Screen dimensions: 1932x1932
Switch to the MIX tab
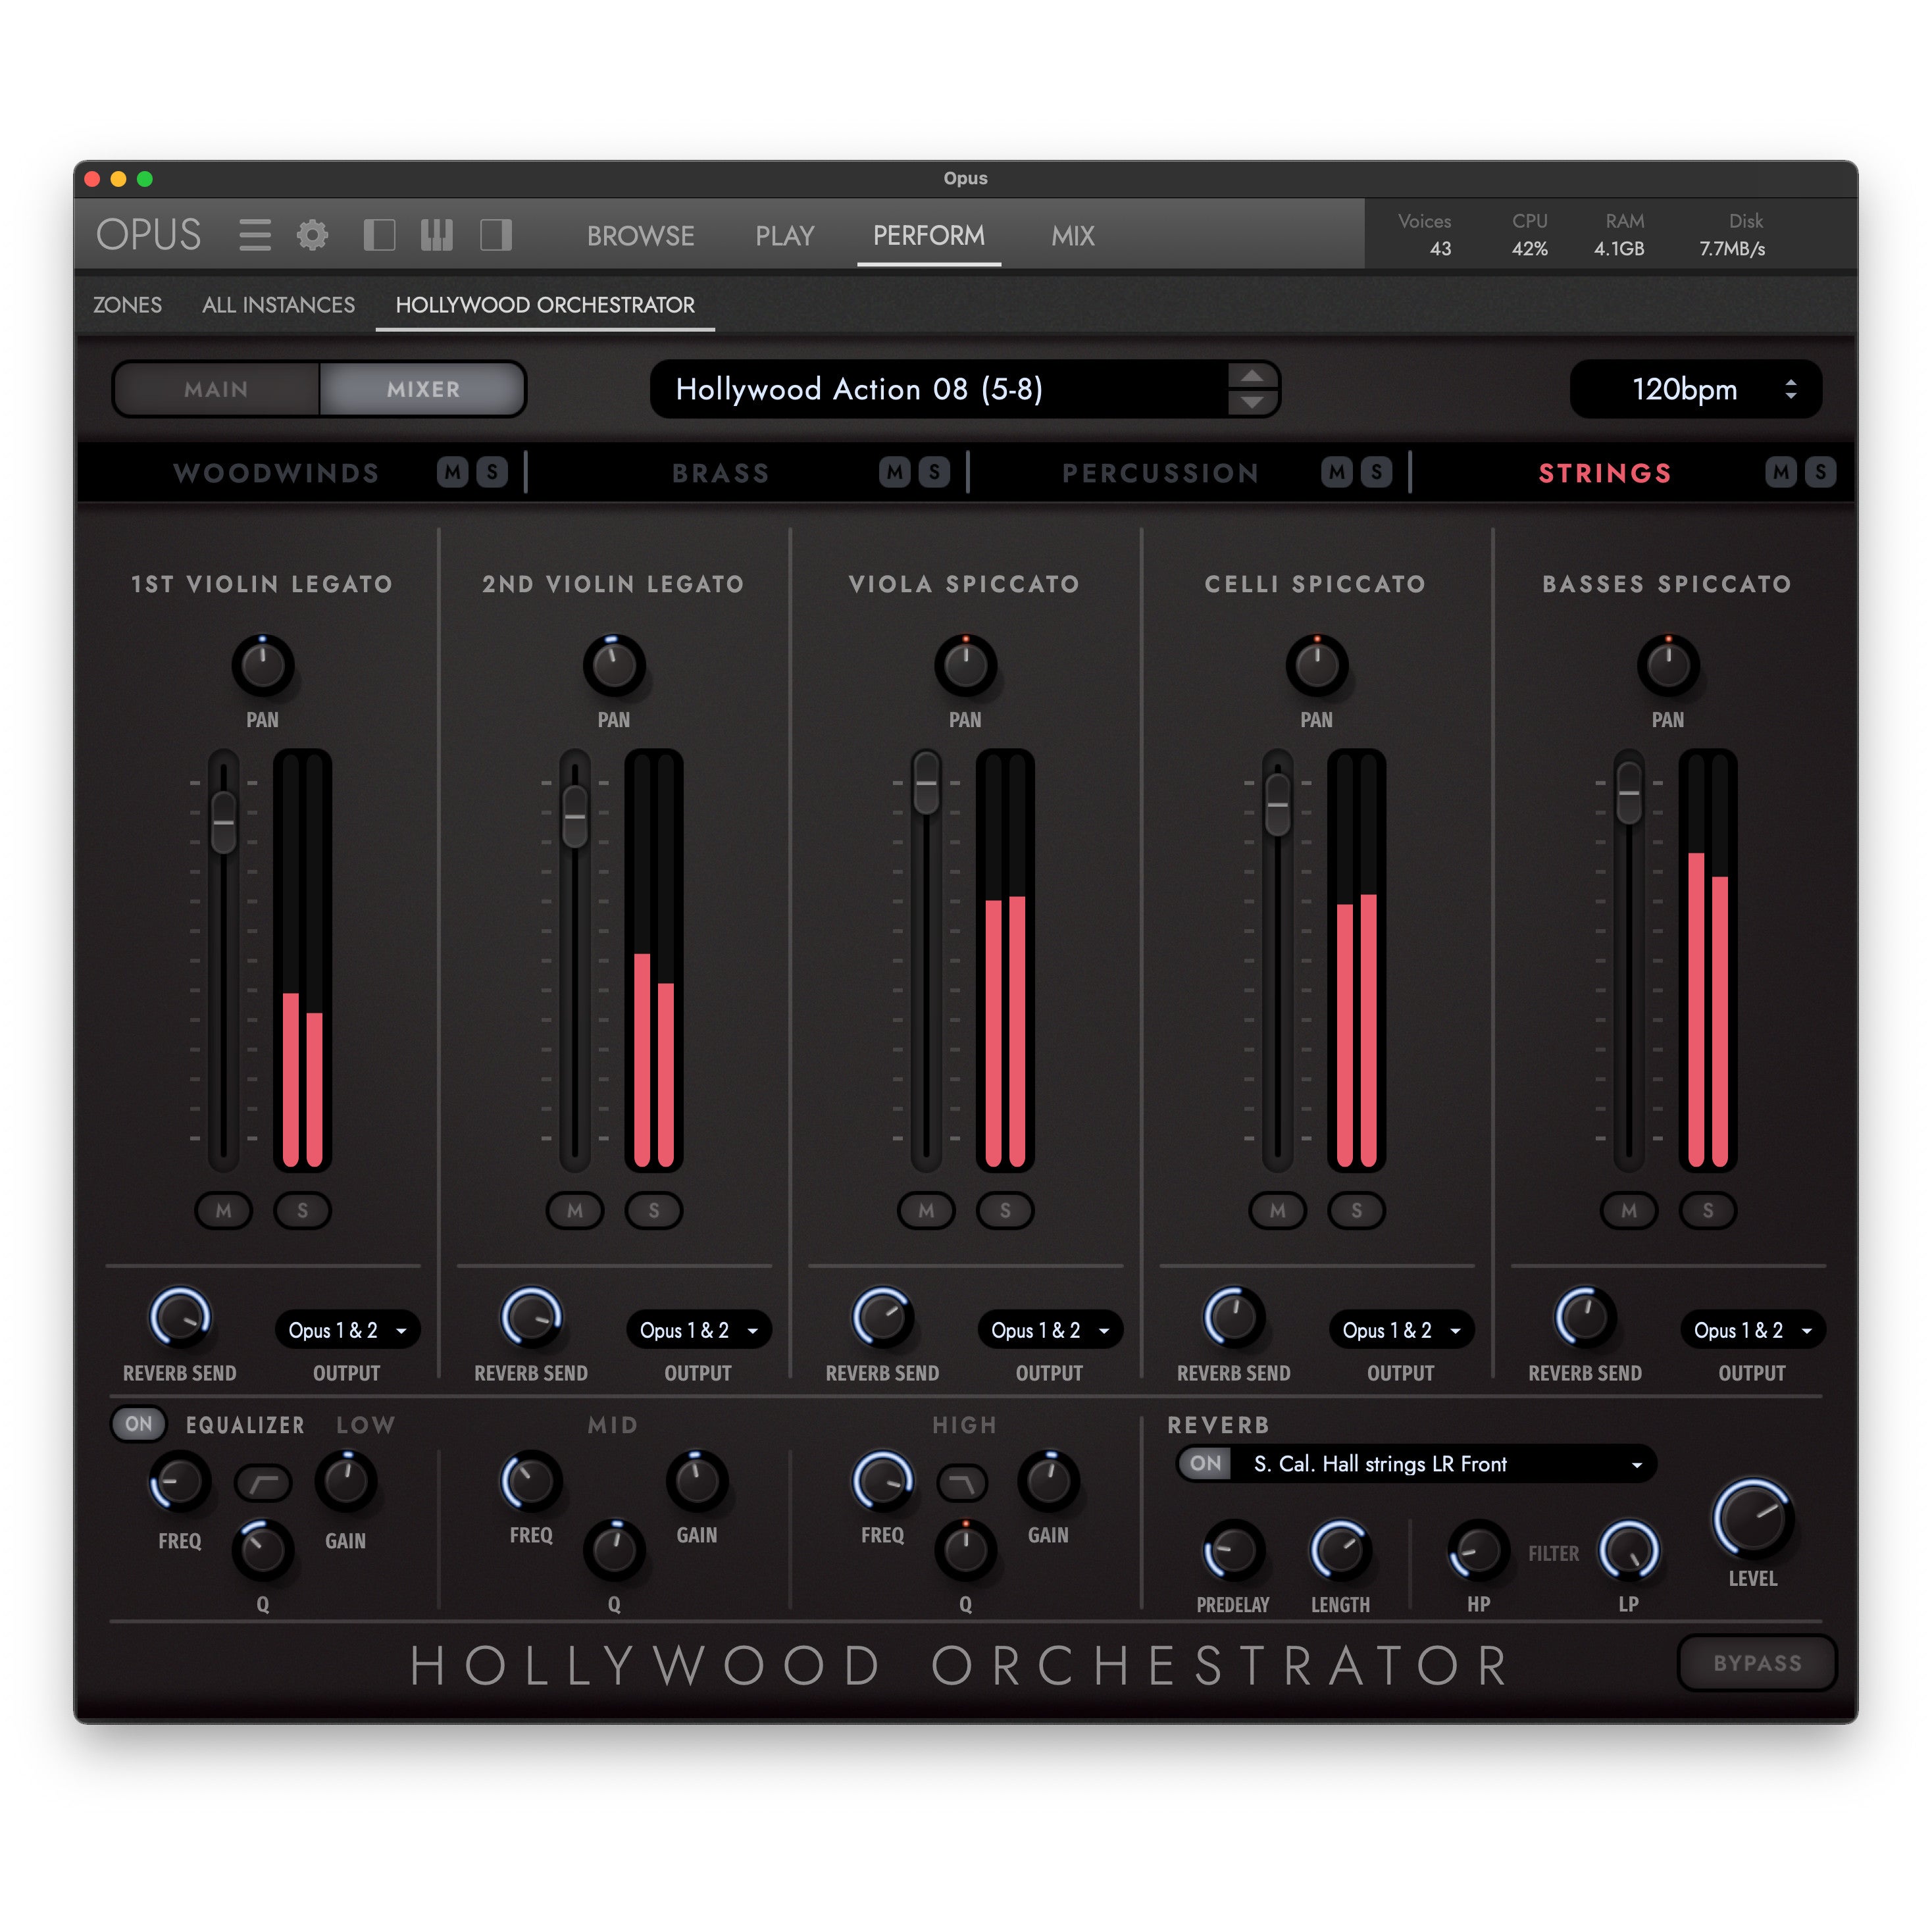click(1072, 236)
